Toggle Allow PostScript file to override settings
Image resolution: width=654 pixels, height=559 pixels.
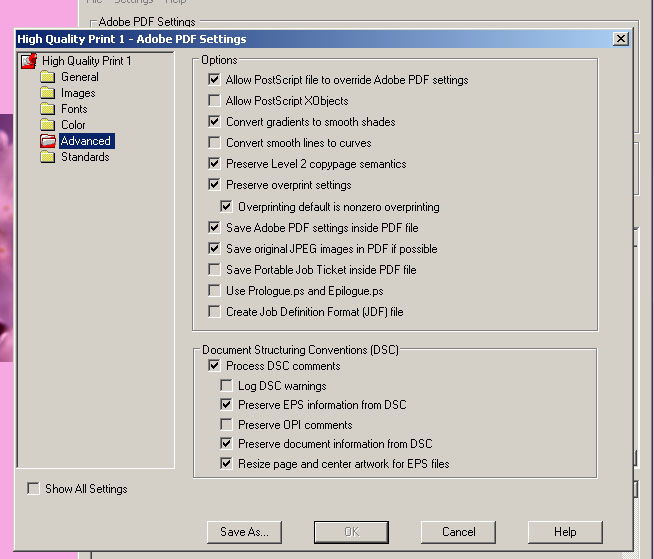pos(214,79)
